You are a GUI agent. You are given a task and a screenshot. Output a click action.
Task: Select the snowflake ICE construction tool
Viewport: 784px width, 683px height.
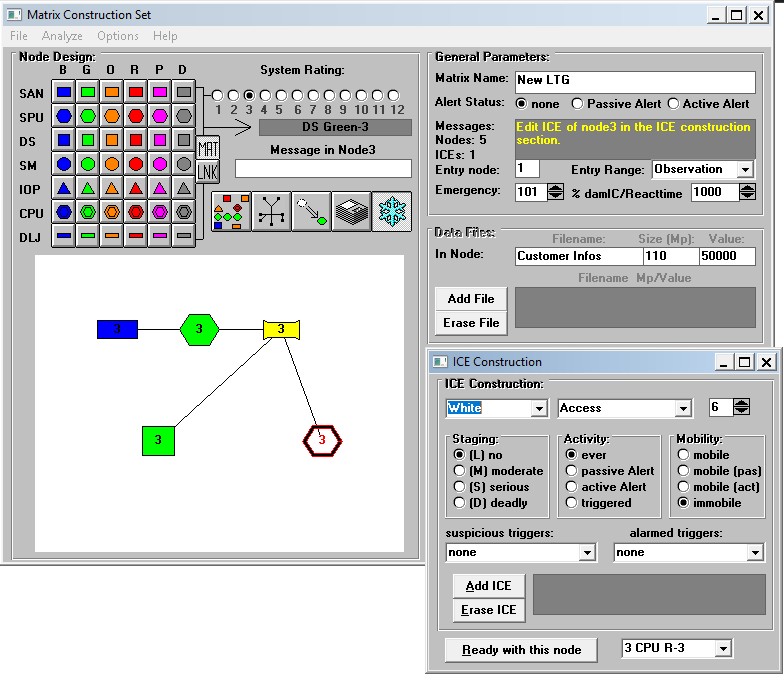tap(392, 212)
